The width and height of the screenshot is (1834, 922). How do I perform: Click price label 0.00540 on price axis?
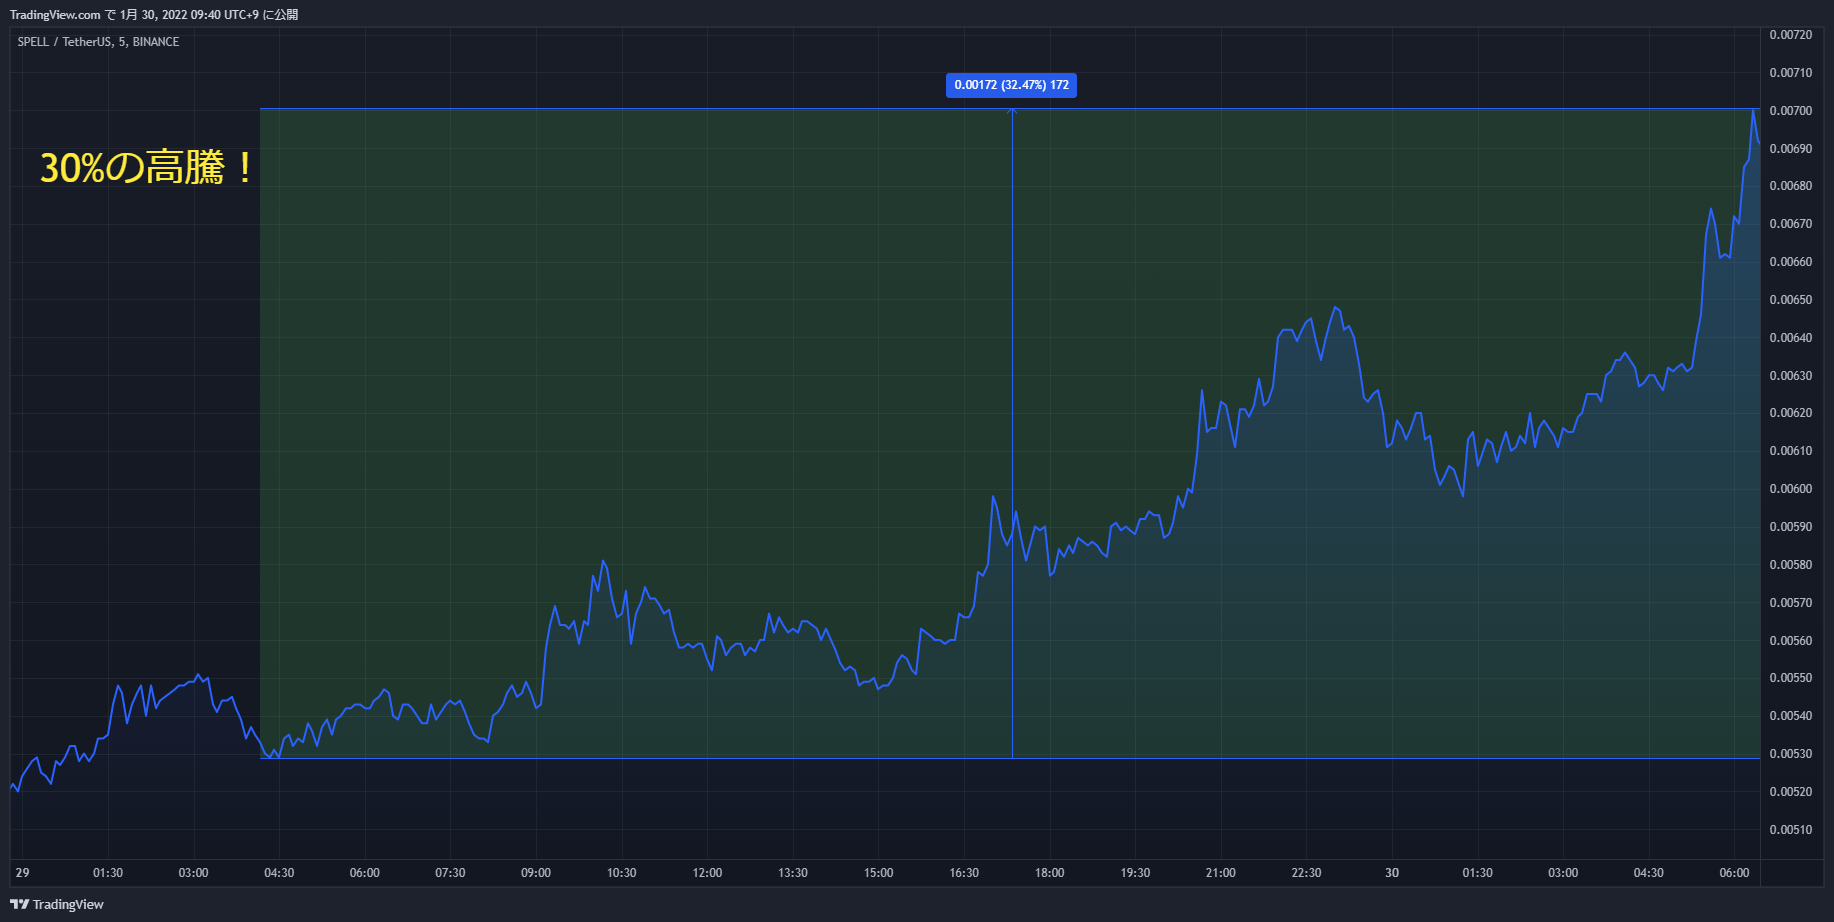(1790, 716)
